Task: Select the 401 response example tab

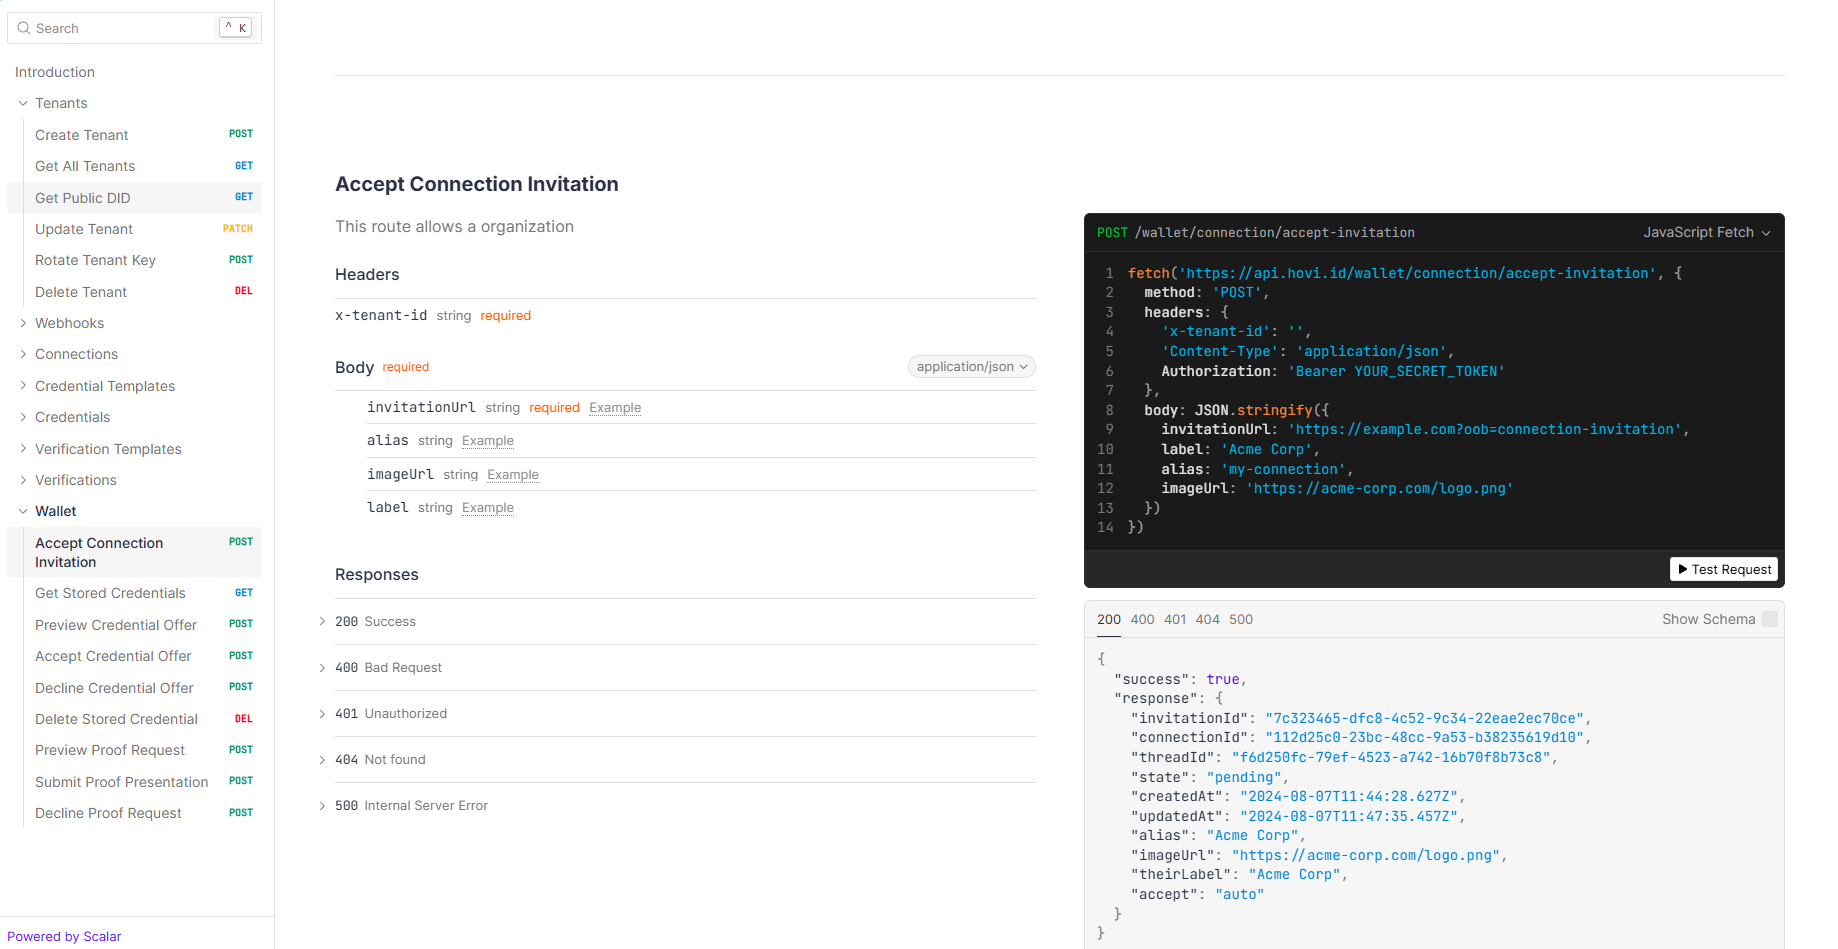Action: coord(1175,619)
